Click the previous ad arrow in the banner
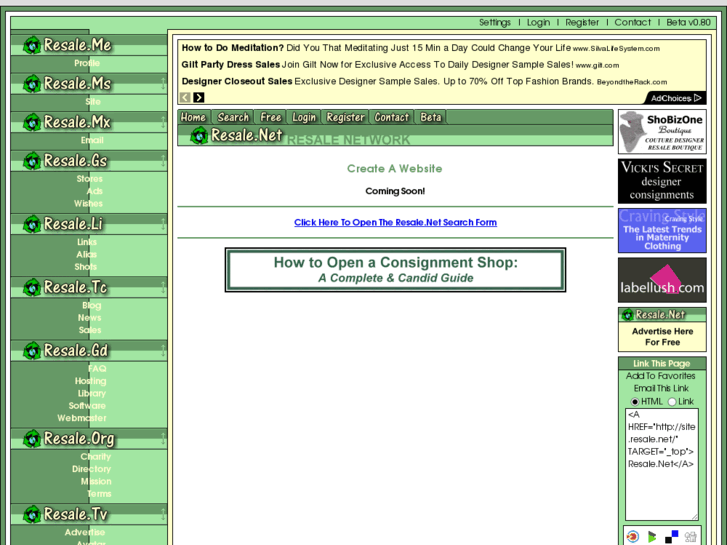727x545 pixels. (185, 97)
